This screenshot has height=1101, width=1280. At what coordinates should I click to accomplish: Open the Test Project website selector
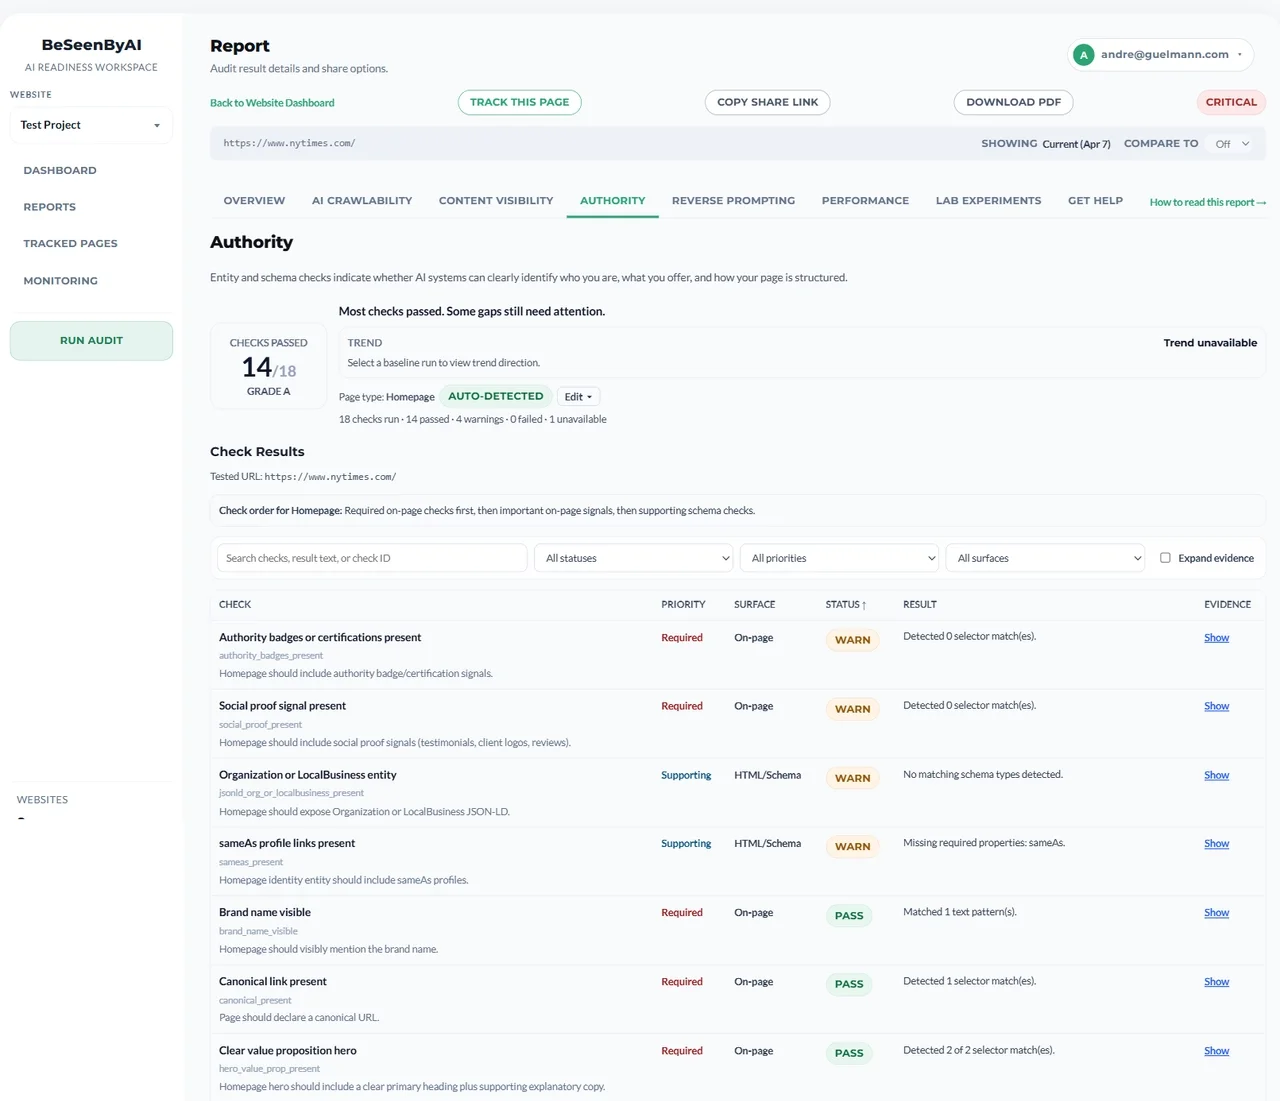pyautogui.click(x=91, y=125)
